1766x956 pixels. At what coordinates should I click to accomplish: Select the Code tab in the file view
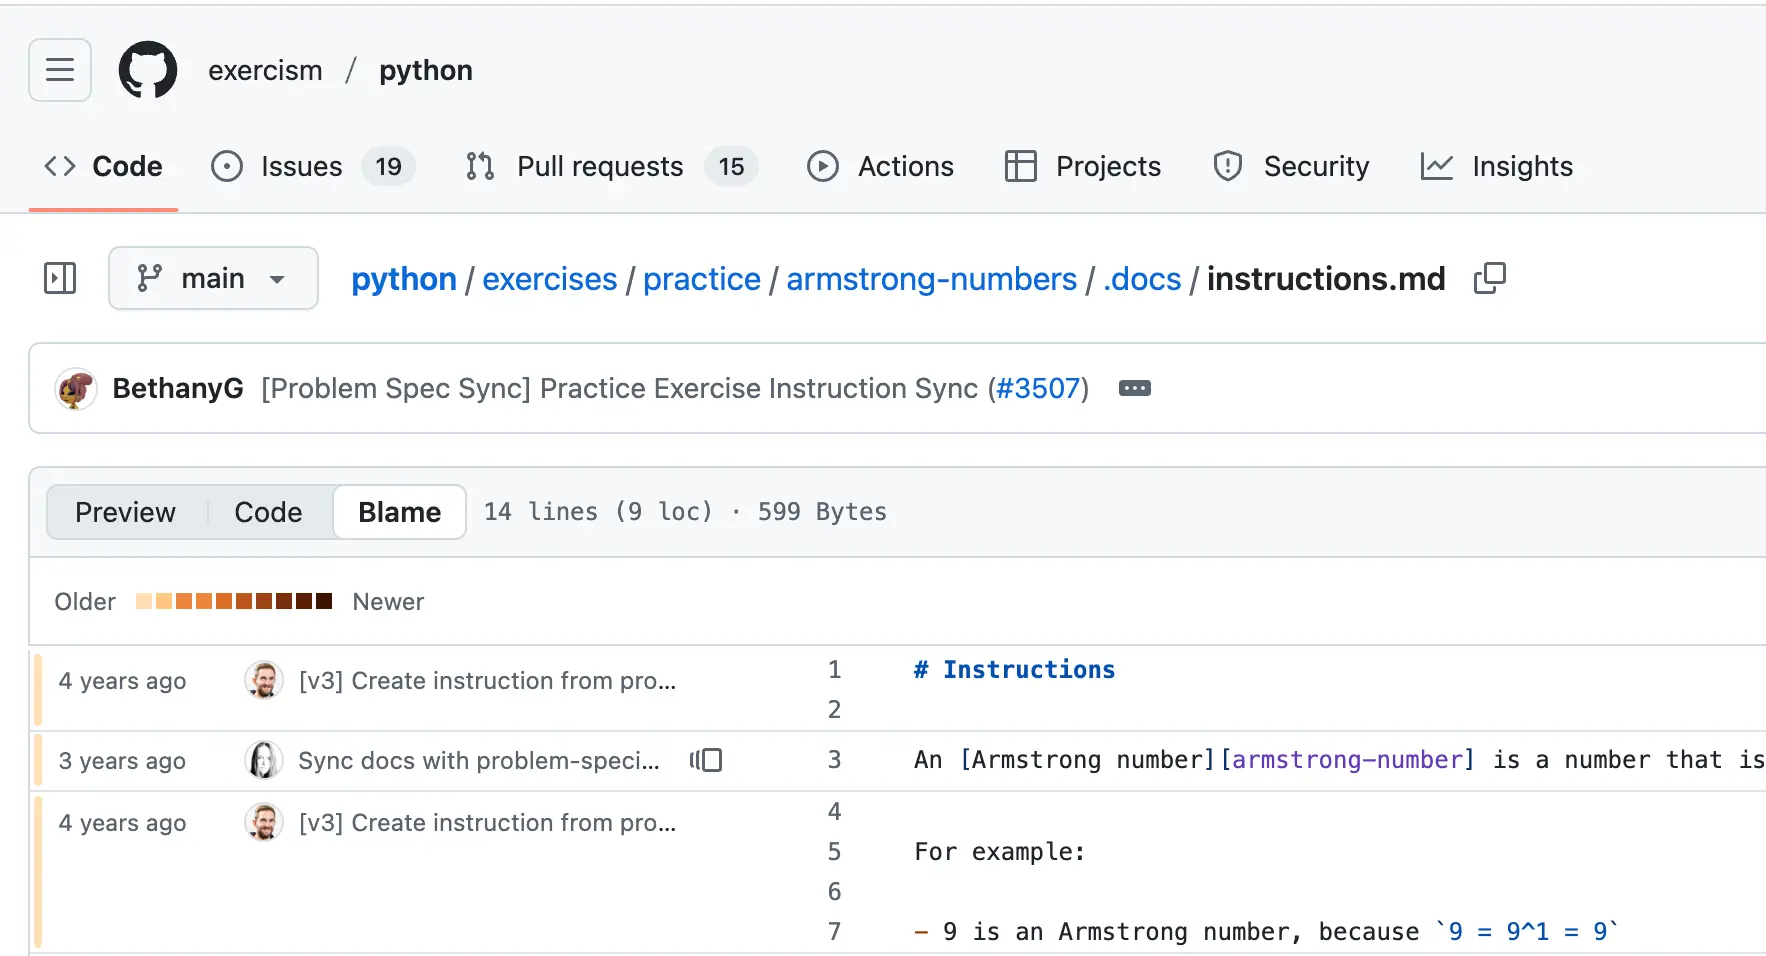click(x=267, y=511)
